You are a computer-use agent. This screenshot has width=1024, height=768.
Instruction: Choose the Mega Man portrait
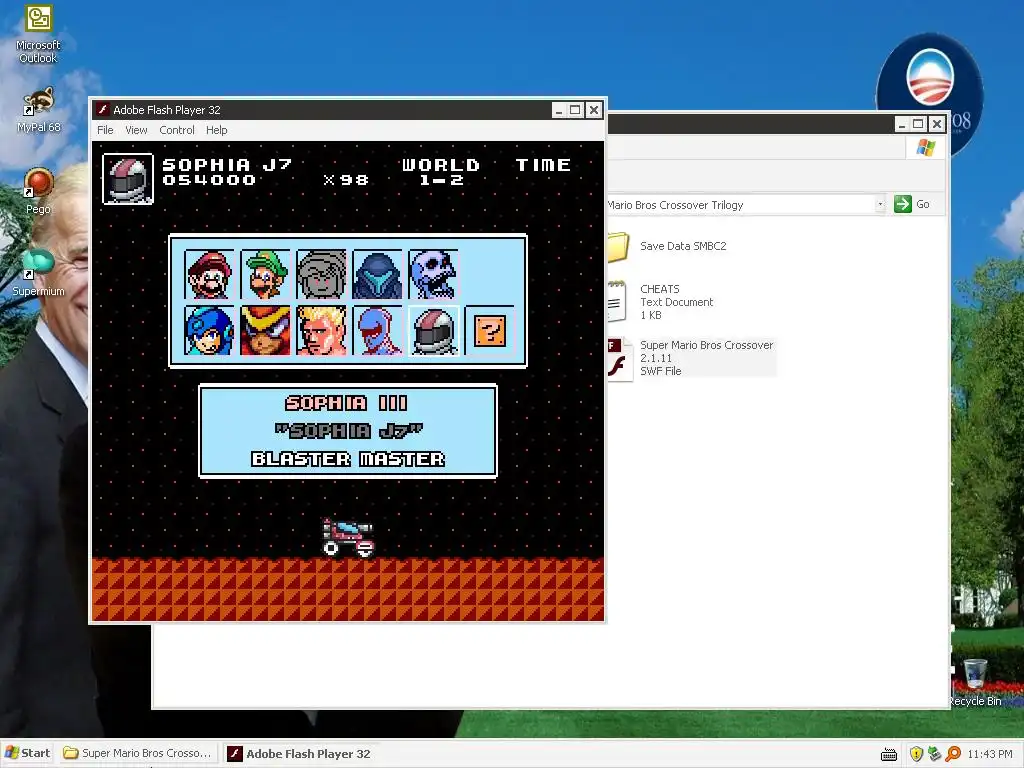(x=209, y=330)
